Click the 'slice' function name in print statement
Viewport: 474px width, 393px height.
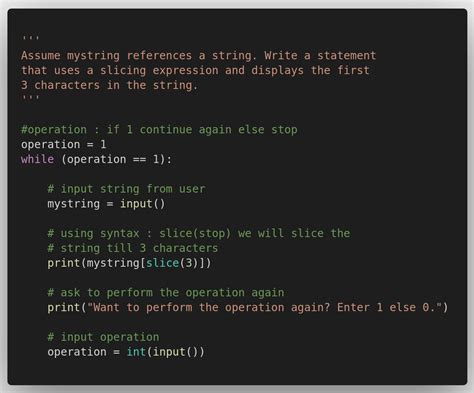click(162, 263)
